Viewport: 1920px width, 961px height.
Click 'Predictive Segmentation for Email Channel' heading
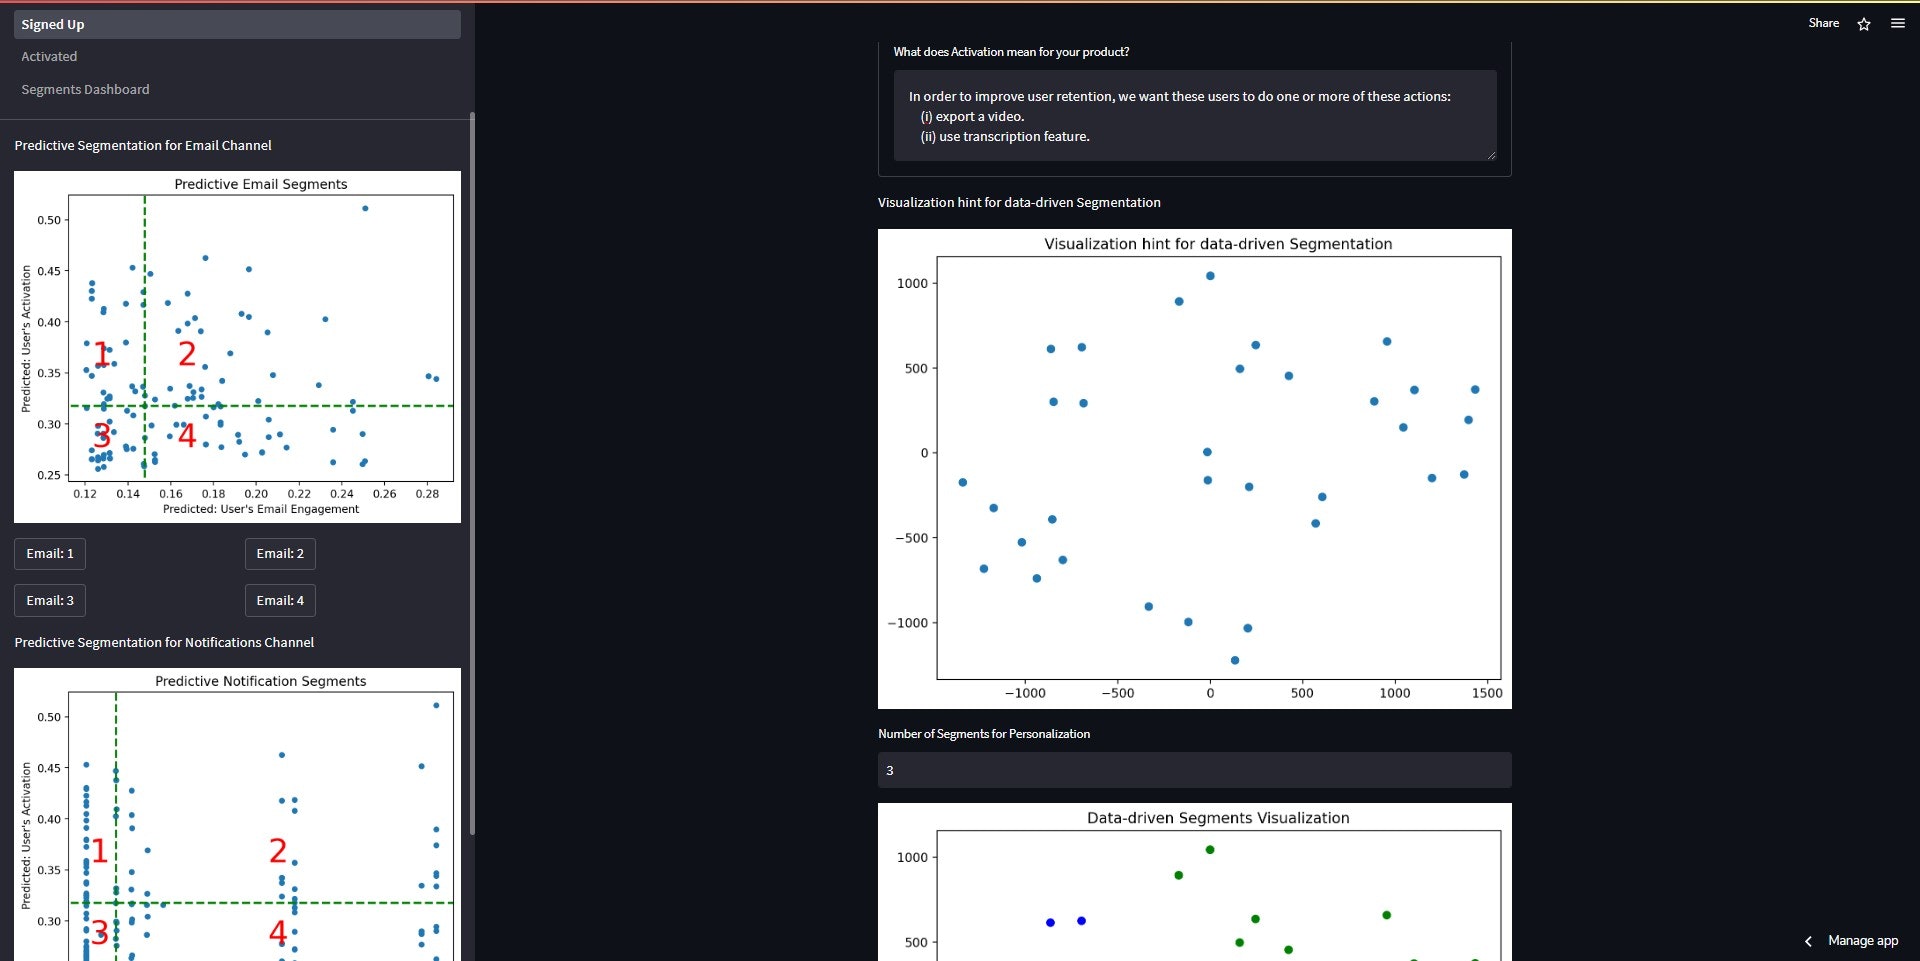[x=143, y=146]
